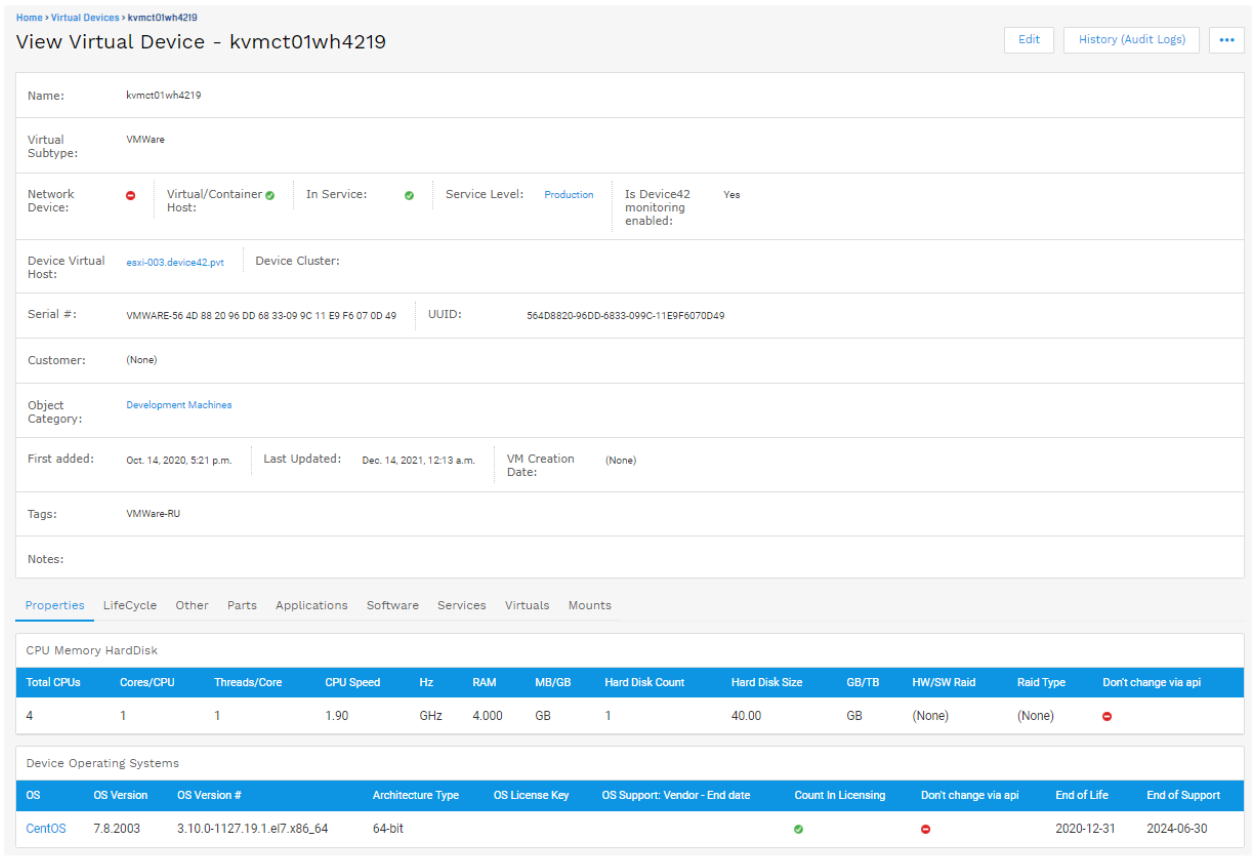Open the CentOS operating system link
1253x860 pixels.
[x=46, y=828]
